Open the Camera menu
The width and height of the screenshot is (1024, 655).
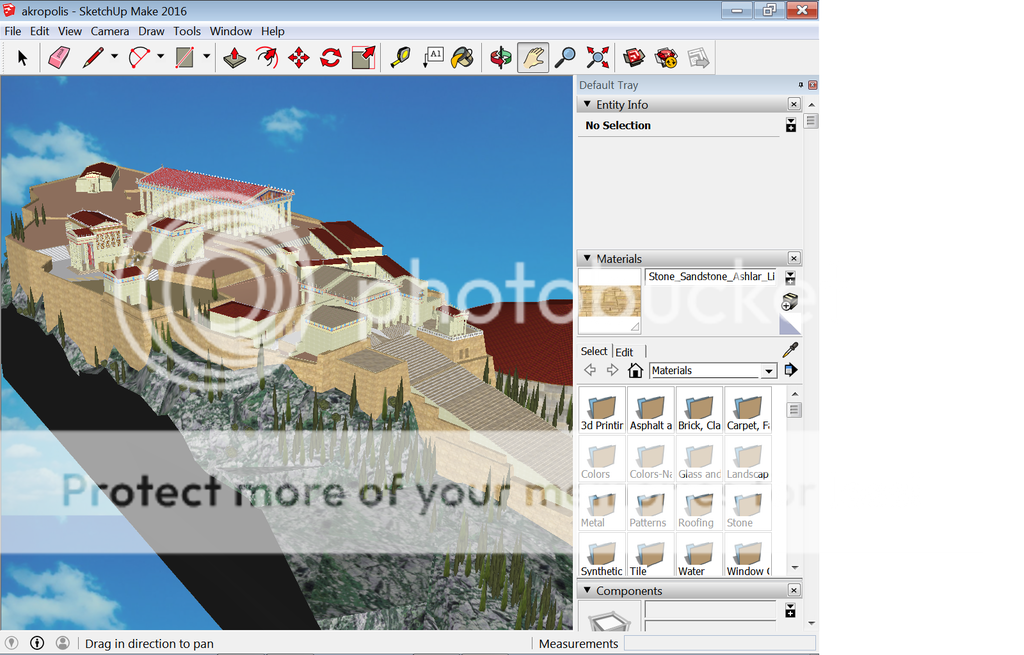[110, 31]
